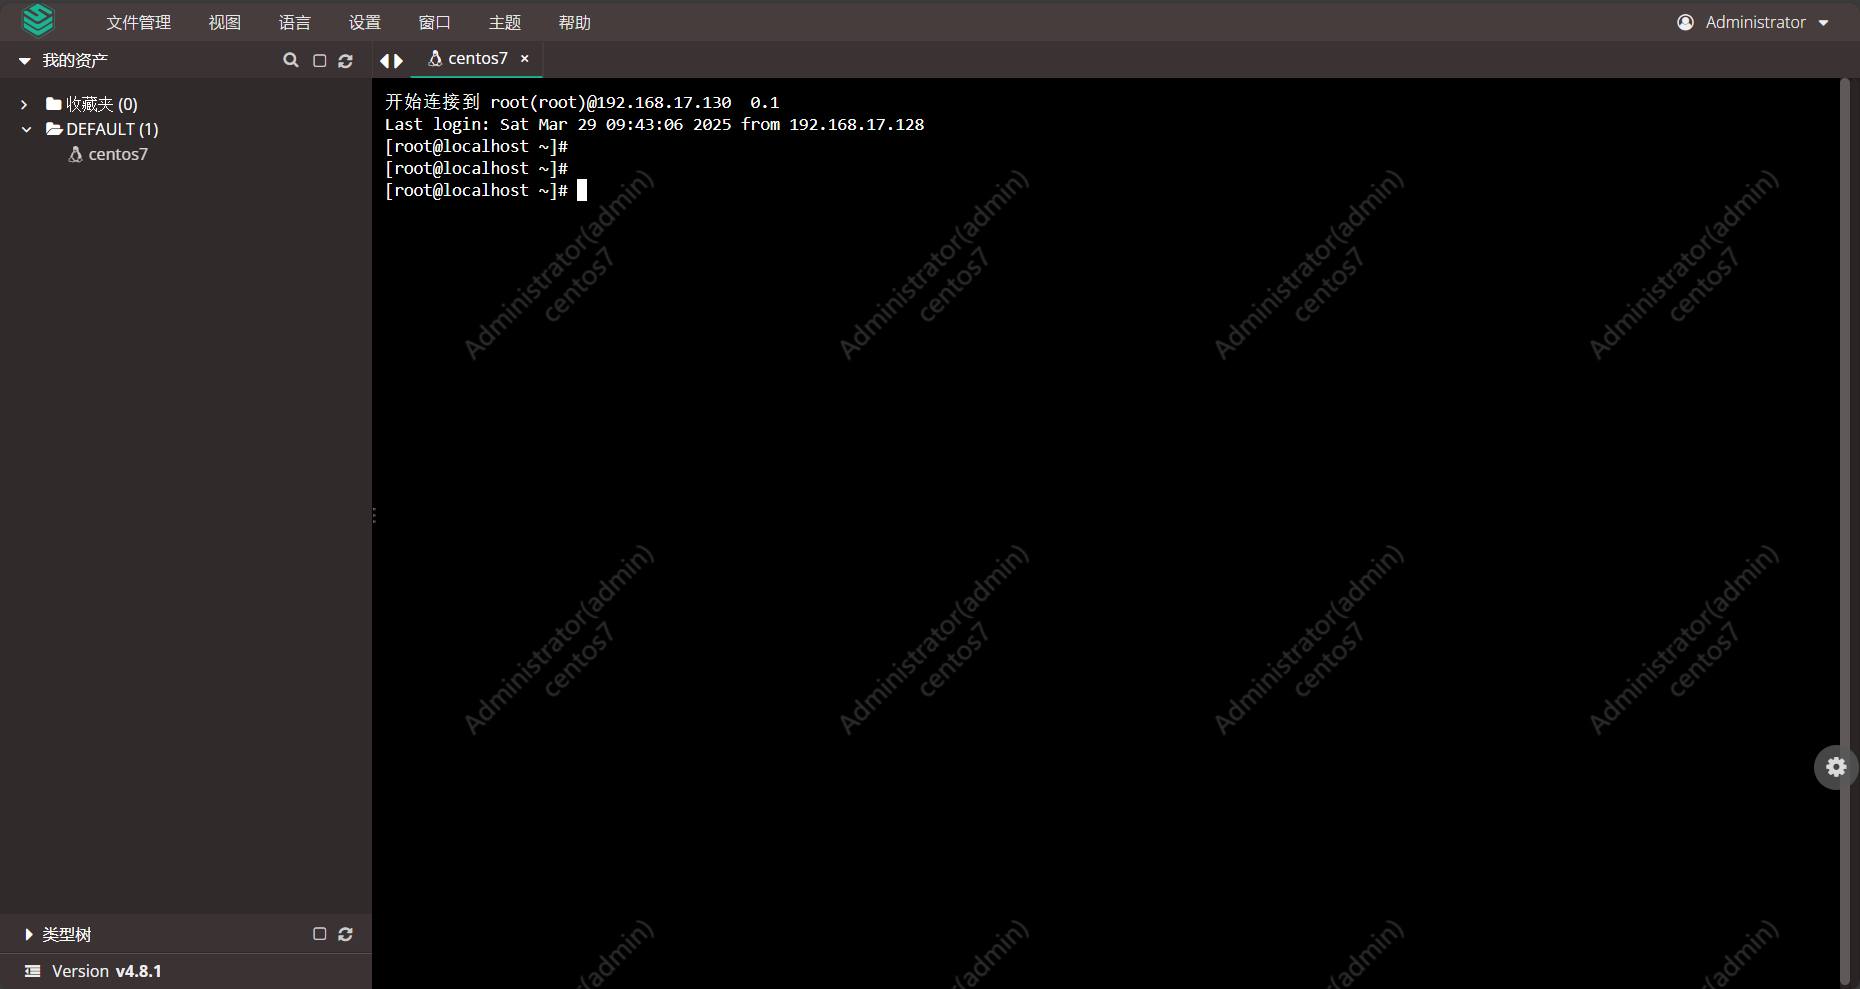Open the floating settings gear
The height and width of the screenshot is (989, 1860).
pyautogui.click(x=1838, y=767)
